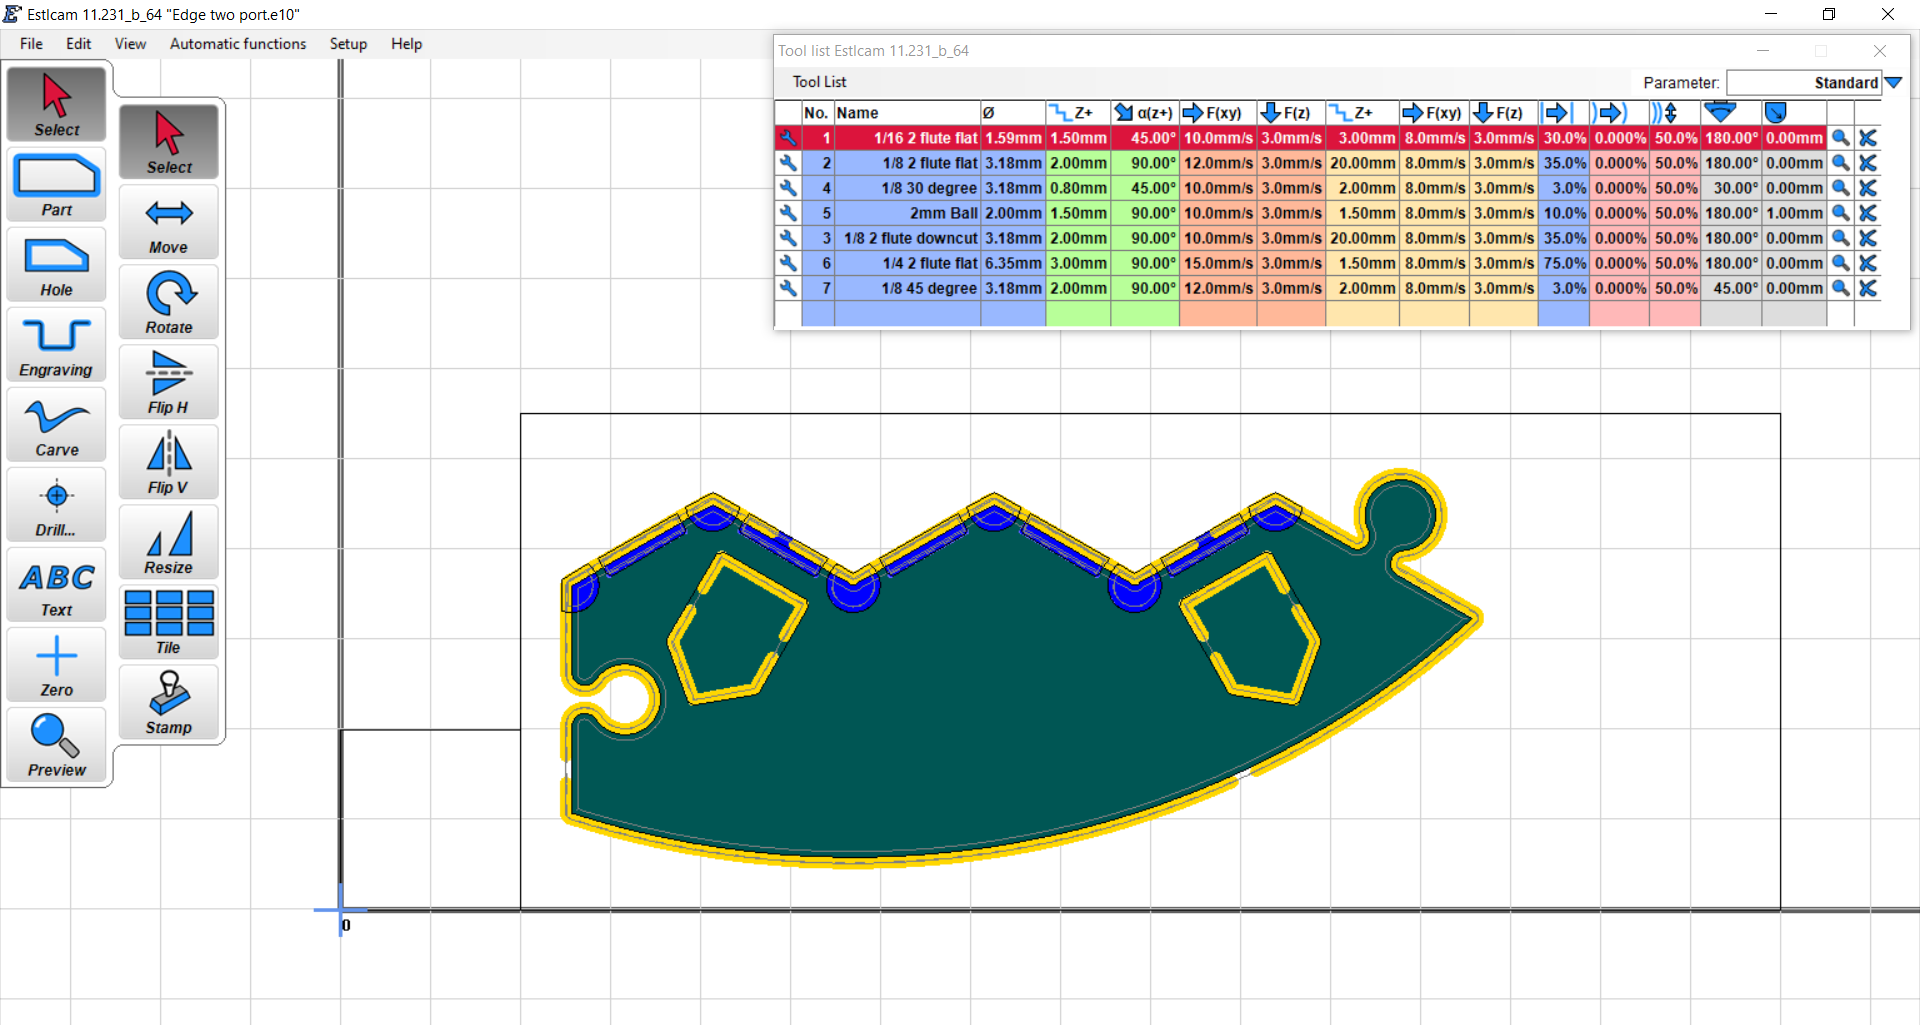Click magnifier icon on 2mm Ball row
Screen dimensions: 1920x1025
pyautogui.click(x=1840, y=213)
